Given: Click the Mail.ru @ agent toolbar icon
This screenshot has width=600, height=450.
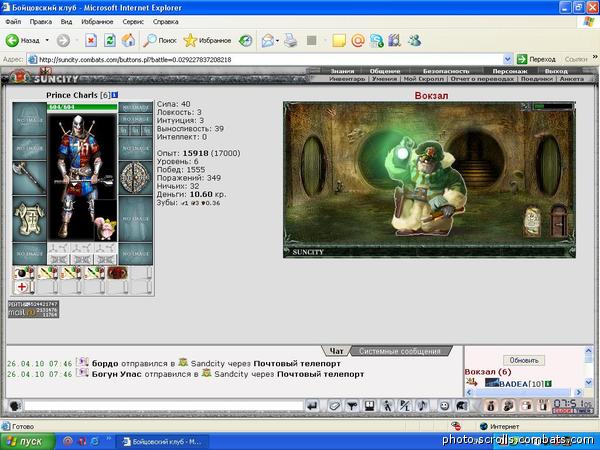Looking at the screenshot, I should click(x=358, y=40).
